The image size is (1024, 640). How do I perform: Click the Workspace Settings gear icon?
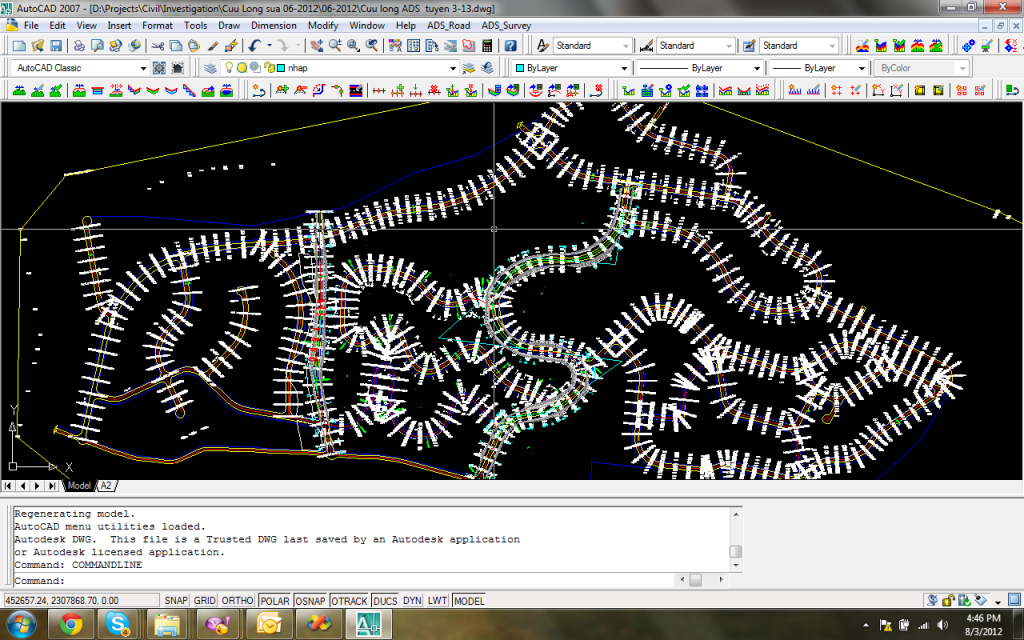coord(159,68)
